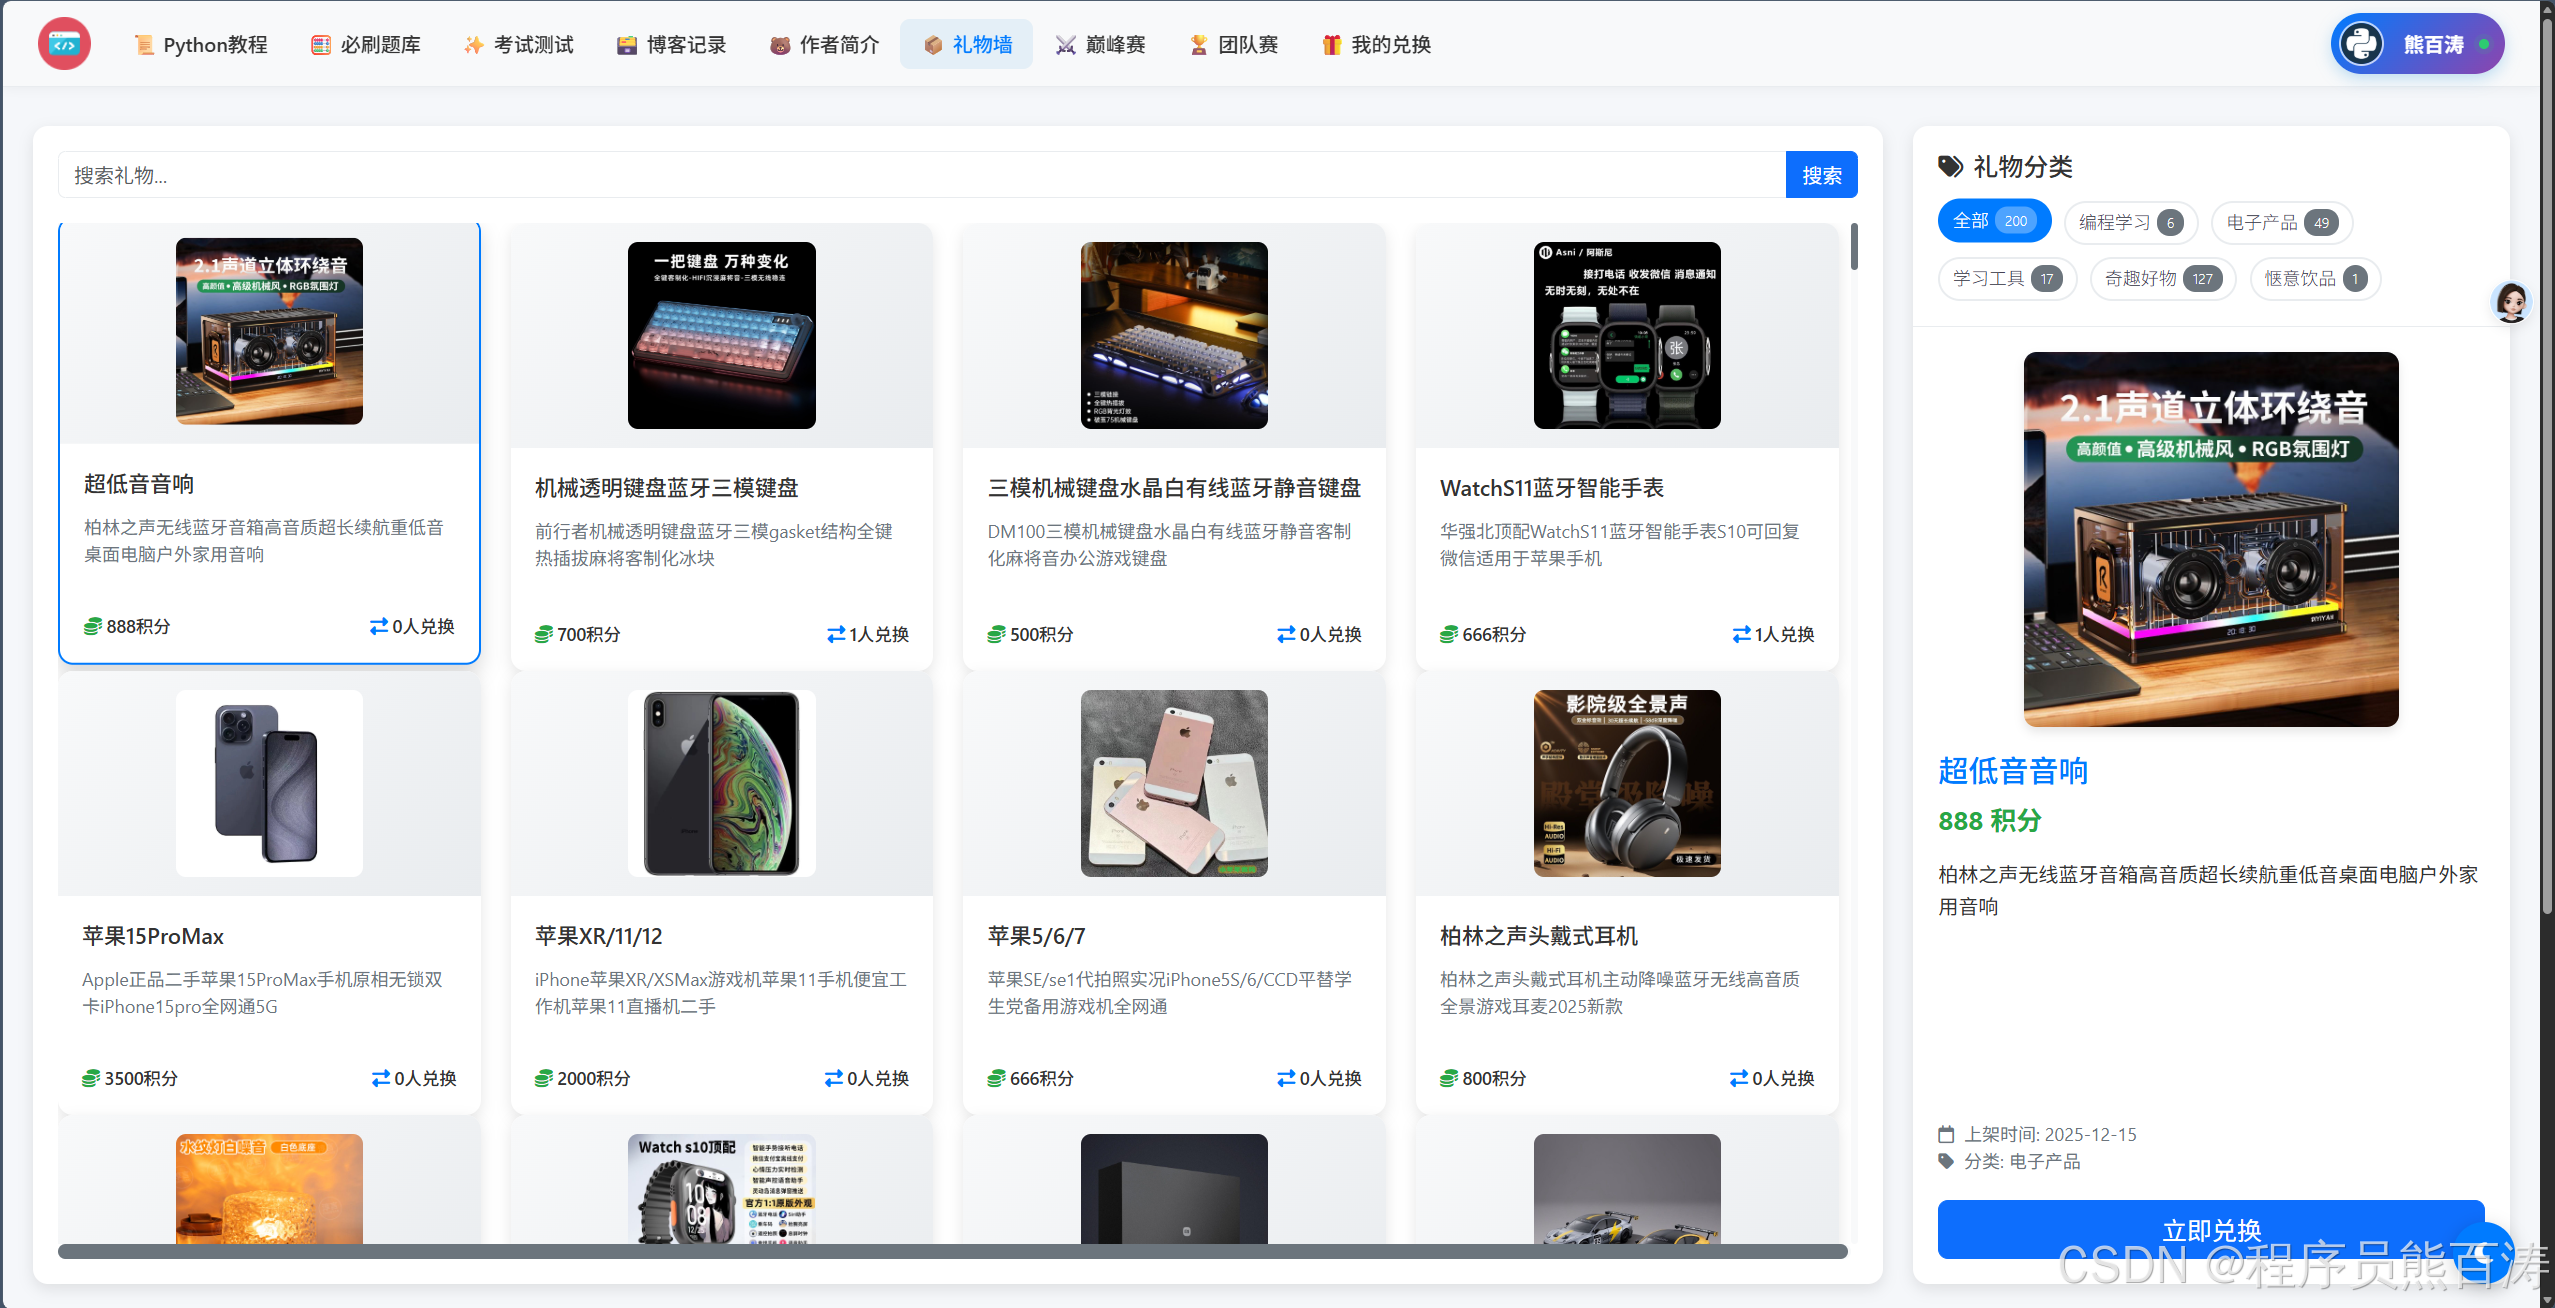Click the 水纹灯白噪音 lamp thumbnail
The width and height of the screenshot is (2555, 1308).
269,1189
